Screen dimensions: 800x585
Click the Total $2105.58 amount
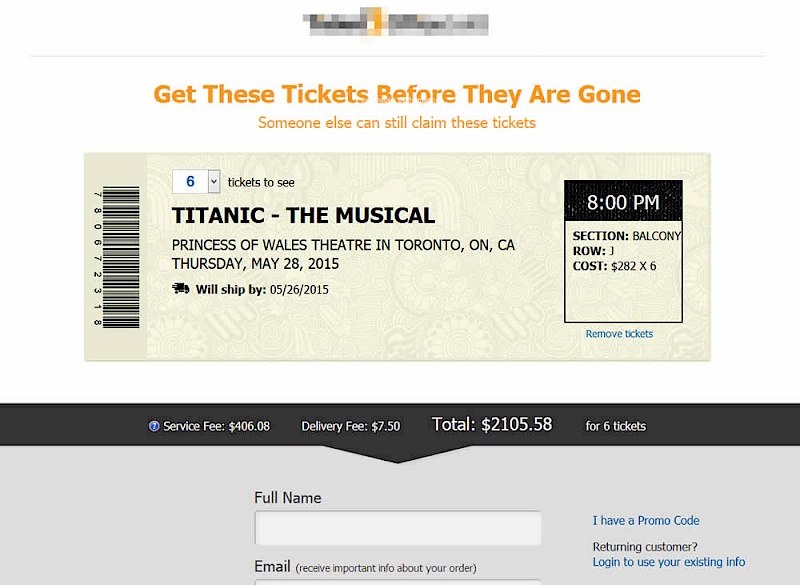click(x=492, y=424)
